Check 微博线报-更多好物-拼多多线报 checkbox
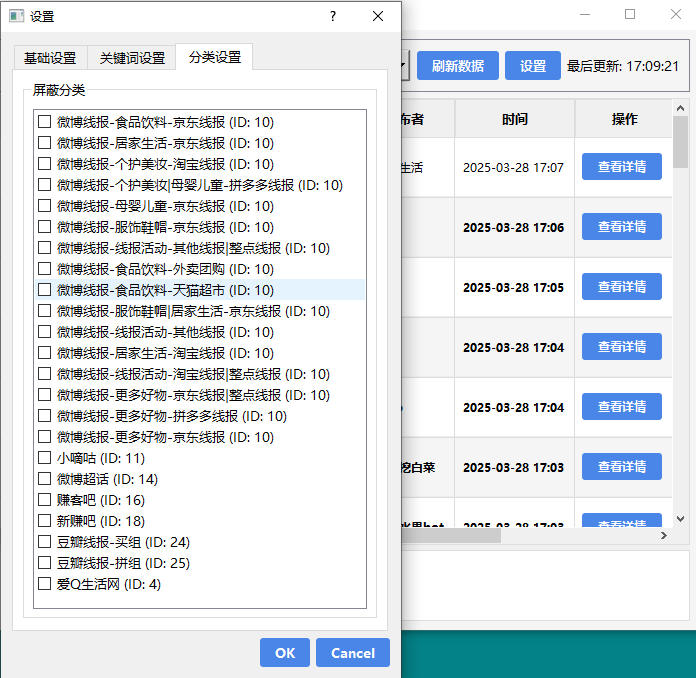 pyautogui.click(x=44, y=416)
